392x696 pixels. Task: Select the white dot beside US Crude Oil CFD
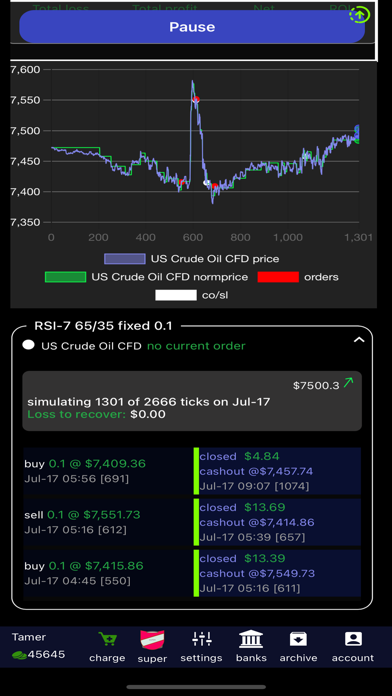point(28,345)
